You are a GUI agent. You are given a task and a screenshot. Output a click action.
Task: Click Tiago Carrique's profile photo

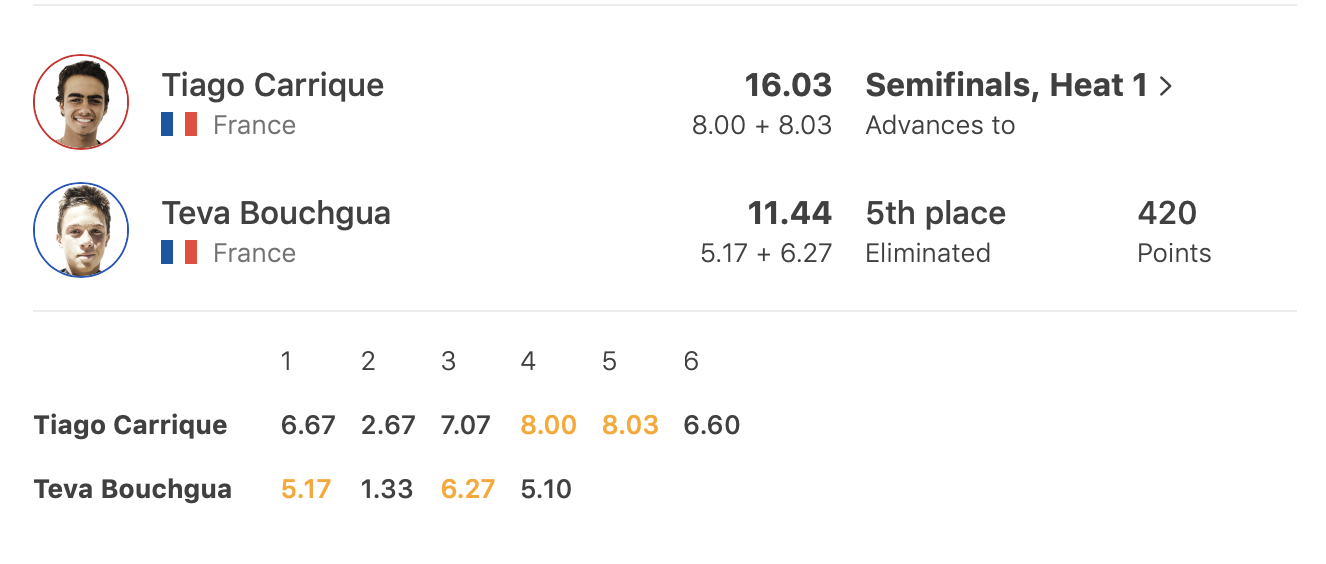[x=81, y=102]
